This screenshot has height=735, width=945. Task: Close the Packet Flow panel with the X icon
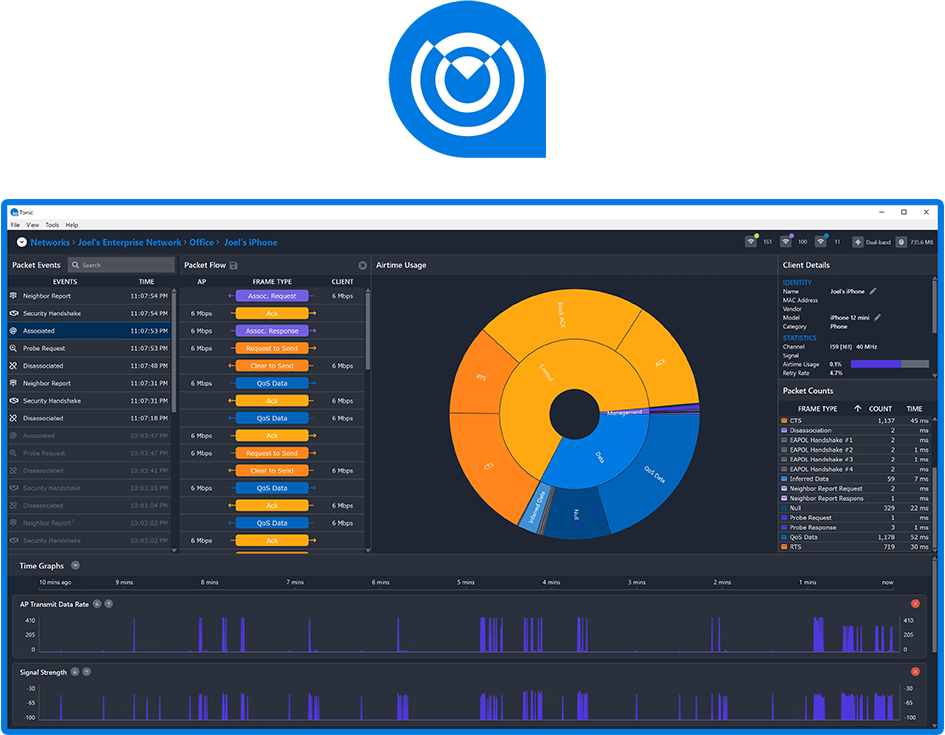pyautogui.click(x=362, y=265)
